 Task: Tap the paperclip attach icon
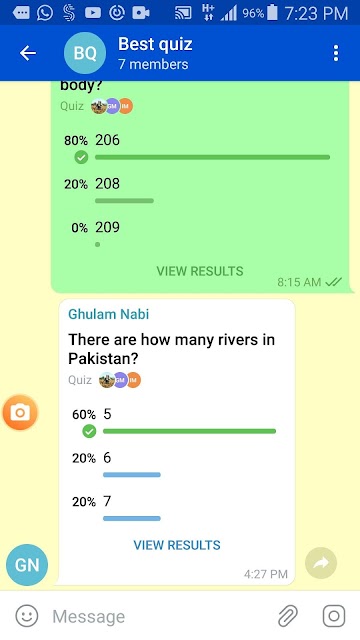tap(288, 616)
